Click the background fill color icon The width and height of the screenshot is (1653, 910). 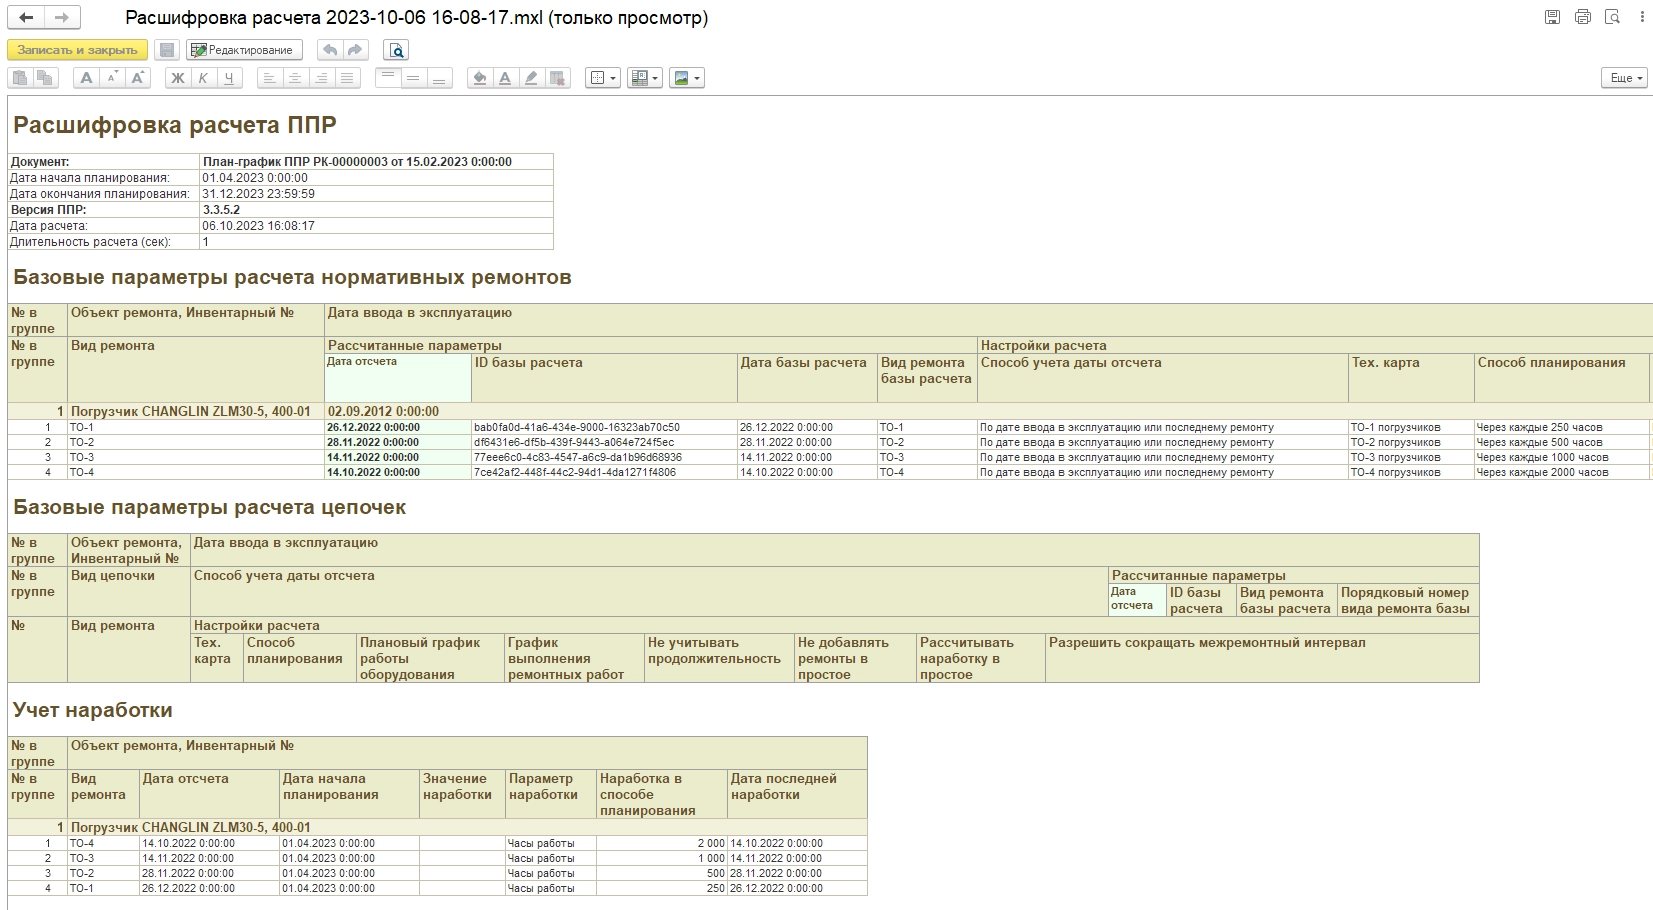click(x=479, y=78)
